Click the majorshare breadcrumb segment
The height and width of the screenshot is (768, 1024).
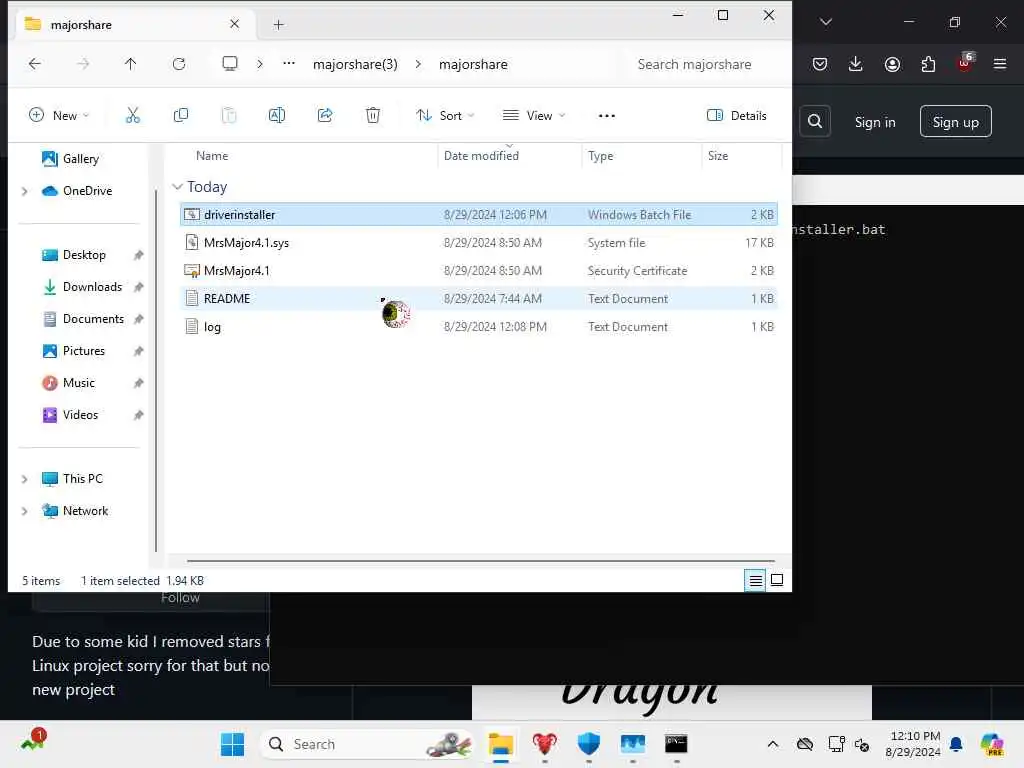(x=473, y=64)
